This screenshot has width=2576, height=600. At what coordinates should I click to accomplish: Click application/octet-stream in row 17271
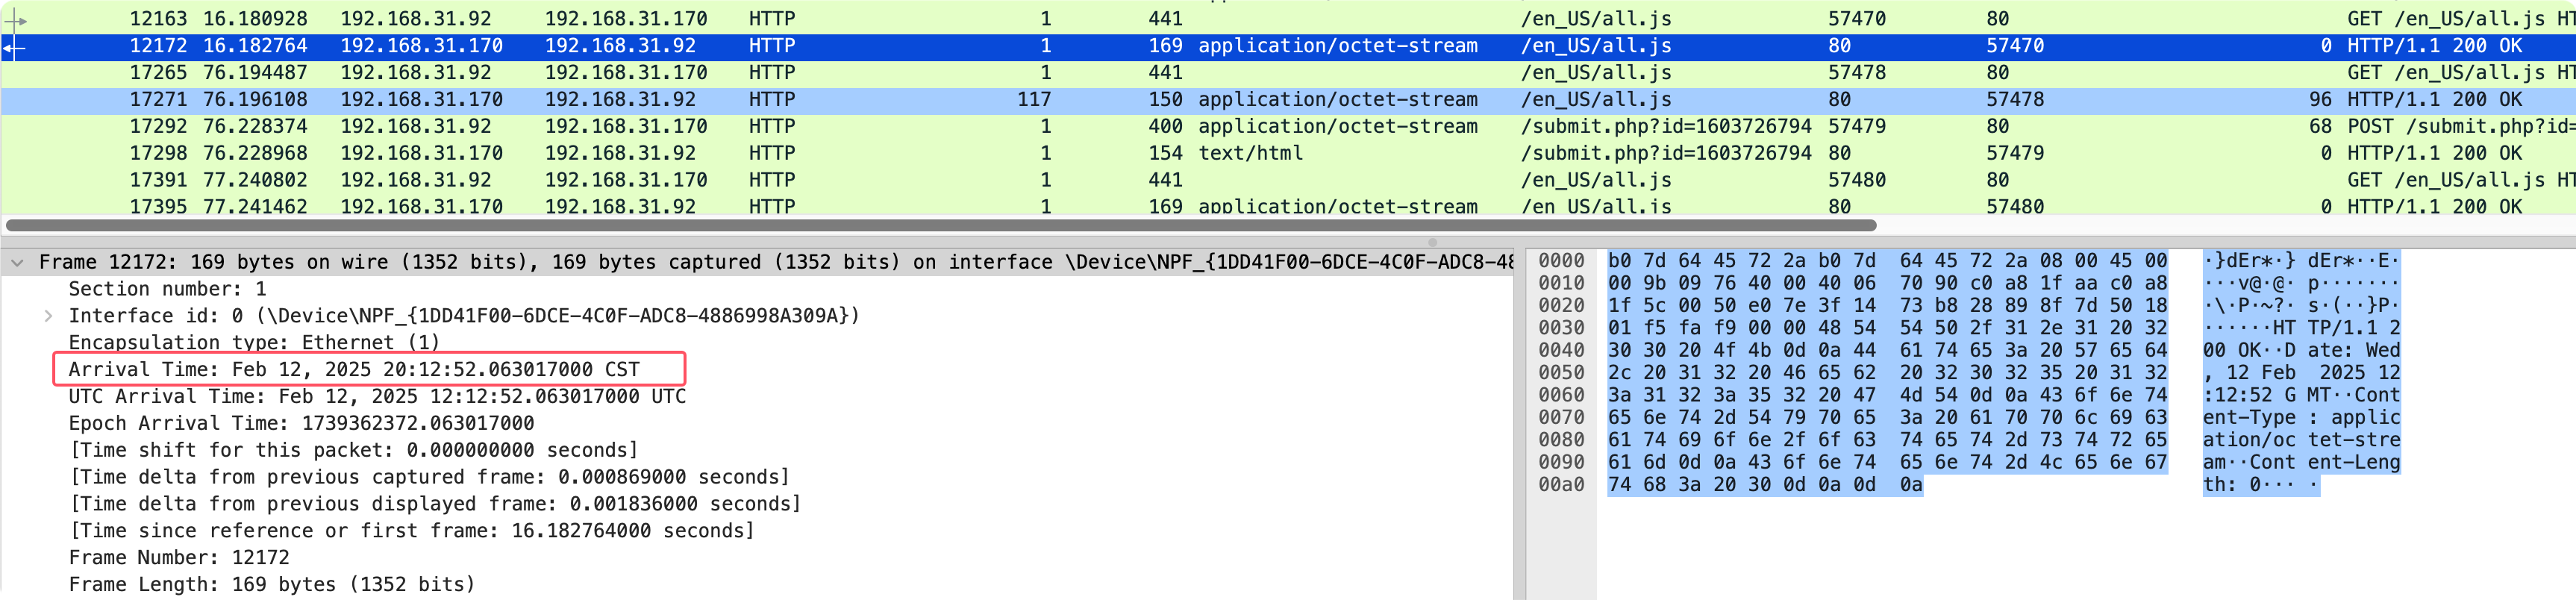[x=1337, y=100]
